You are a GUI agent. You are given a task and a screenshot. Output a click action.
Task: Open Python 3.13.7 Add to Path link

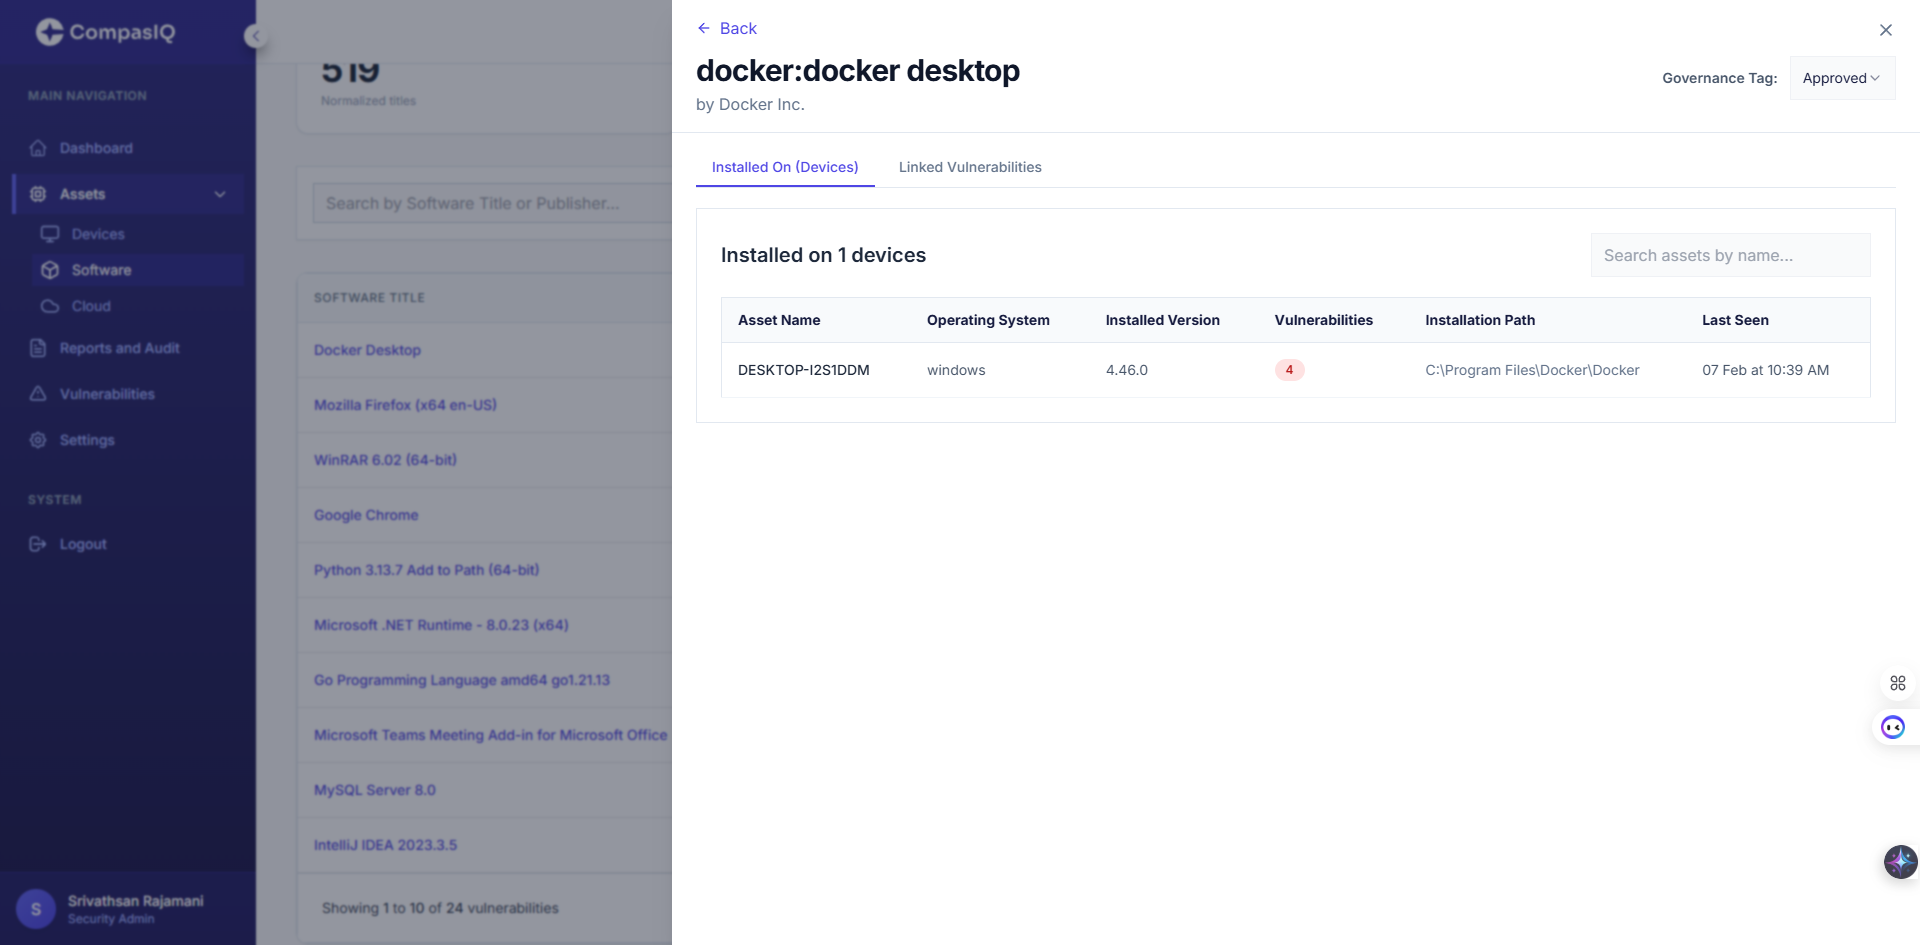click(x=426, y=570)
